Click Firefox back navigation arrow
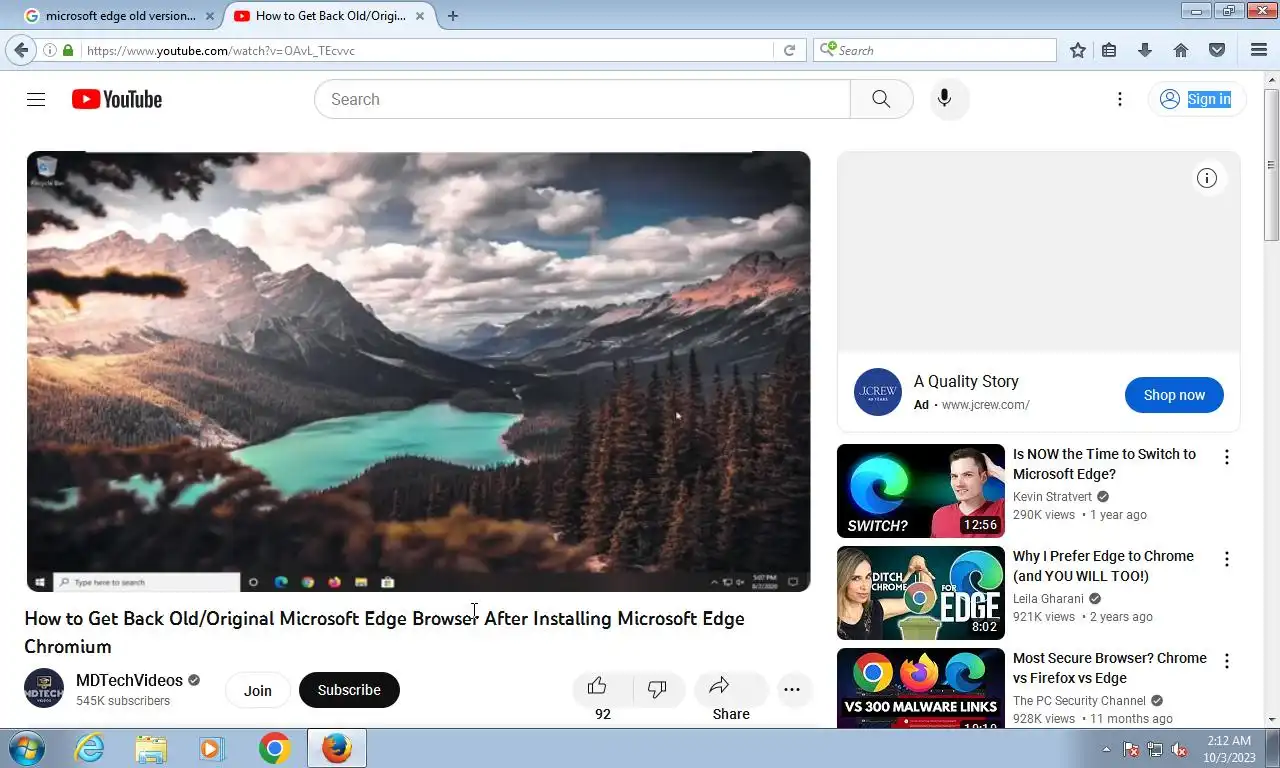This screenshot has width=1280, height=768. pyautogui.click(x=21, y=50)
